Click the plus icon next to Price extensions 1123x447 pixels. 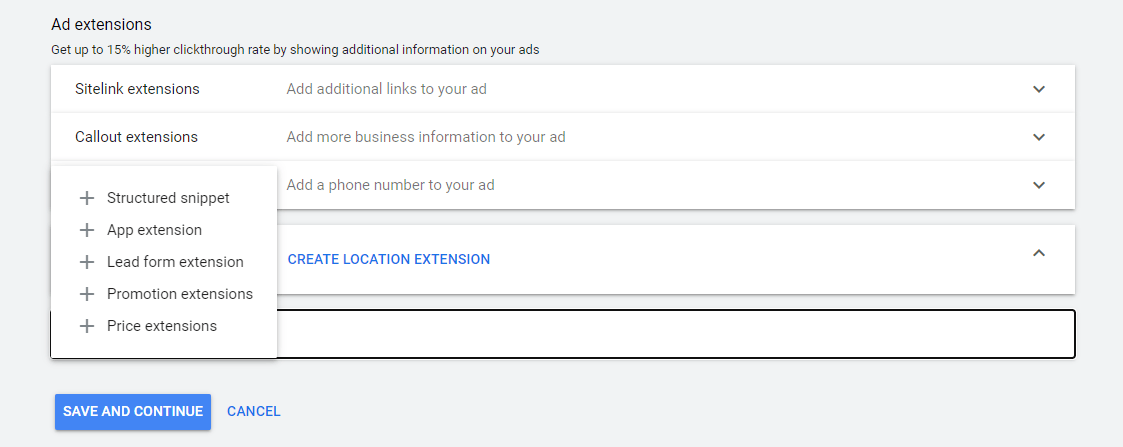[x=87, y=326]
